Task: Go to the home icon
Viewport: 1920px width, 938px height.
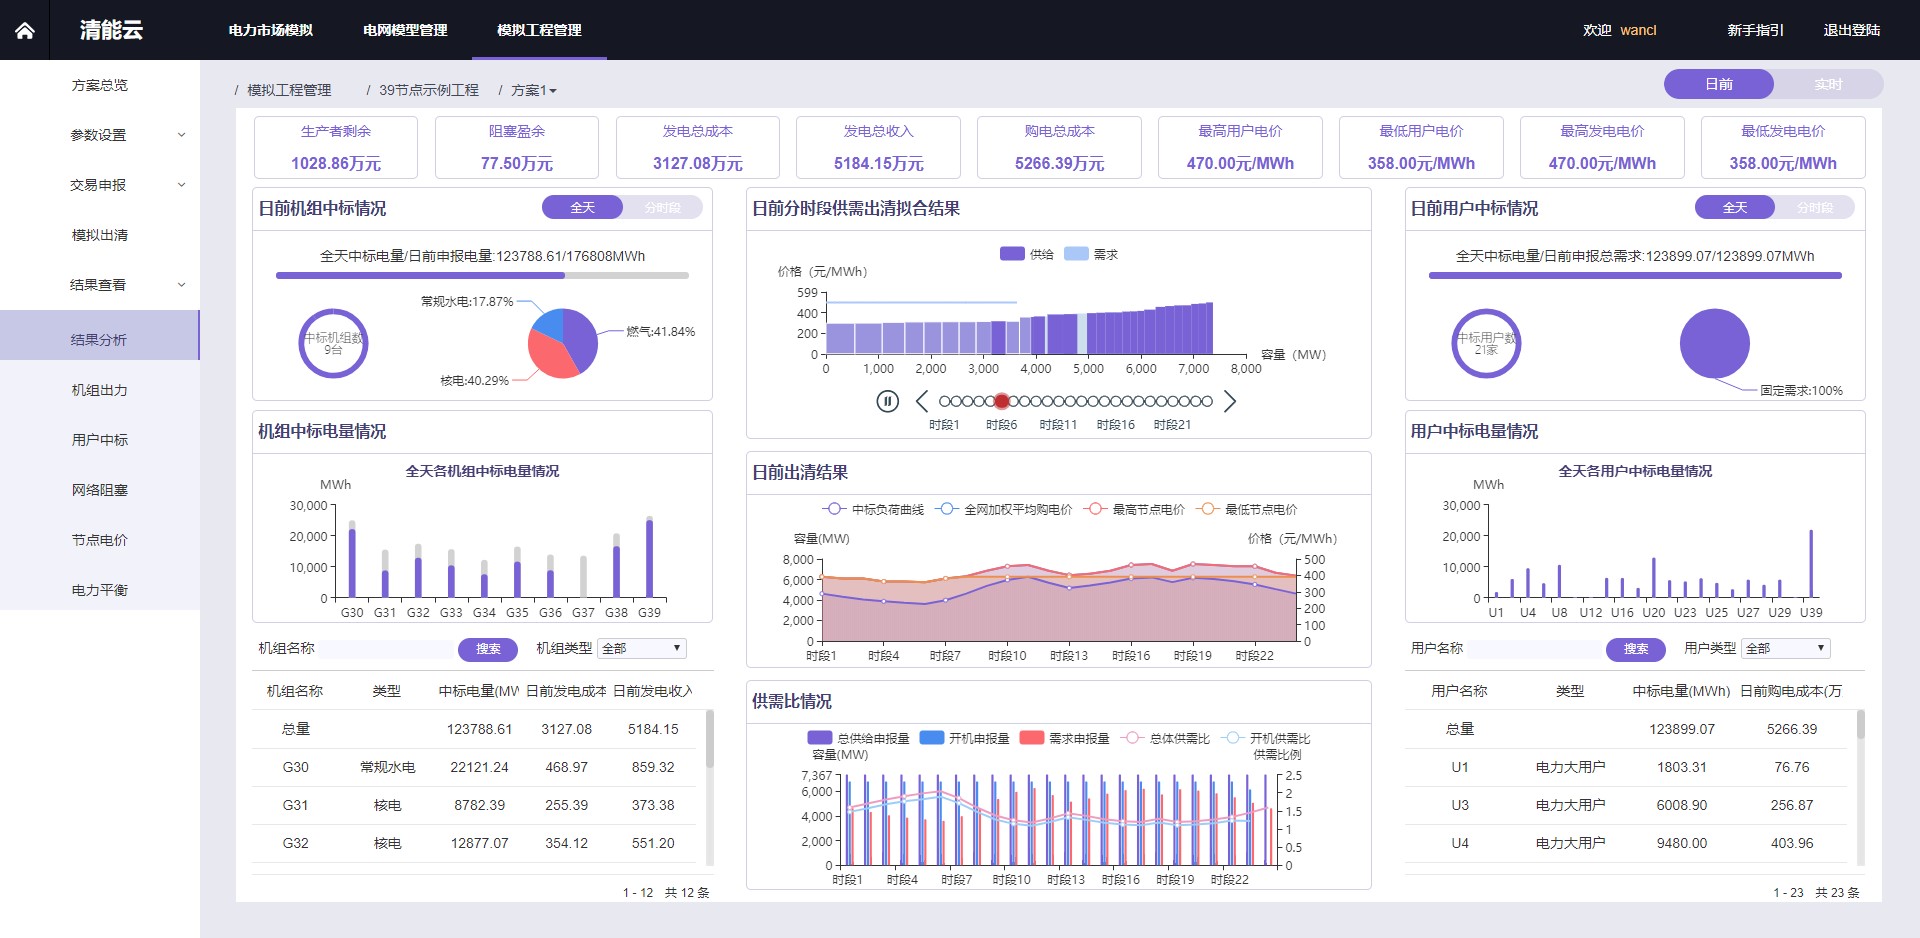Action: [25, 30]
